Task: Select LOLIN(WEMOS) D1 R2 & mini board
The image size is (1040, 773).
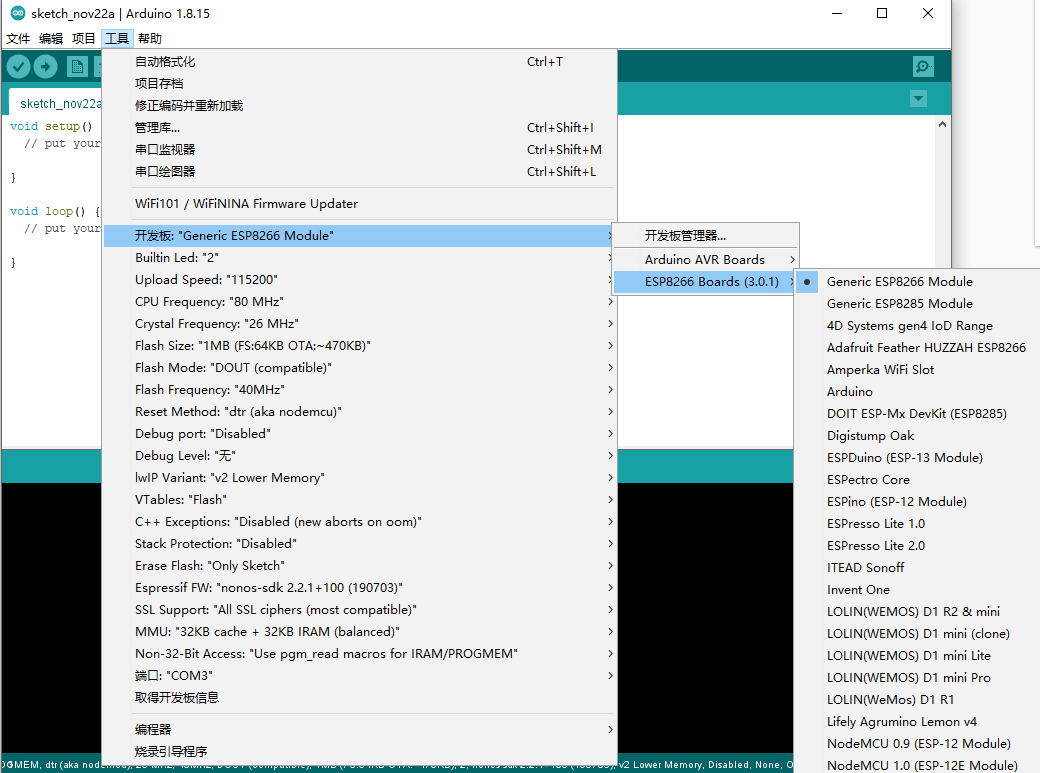Action: click(x=917, y=611)
